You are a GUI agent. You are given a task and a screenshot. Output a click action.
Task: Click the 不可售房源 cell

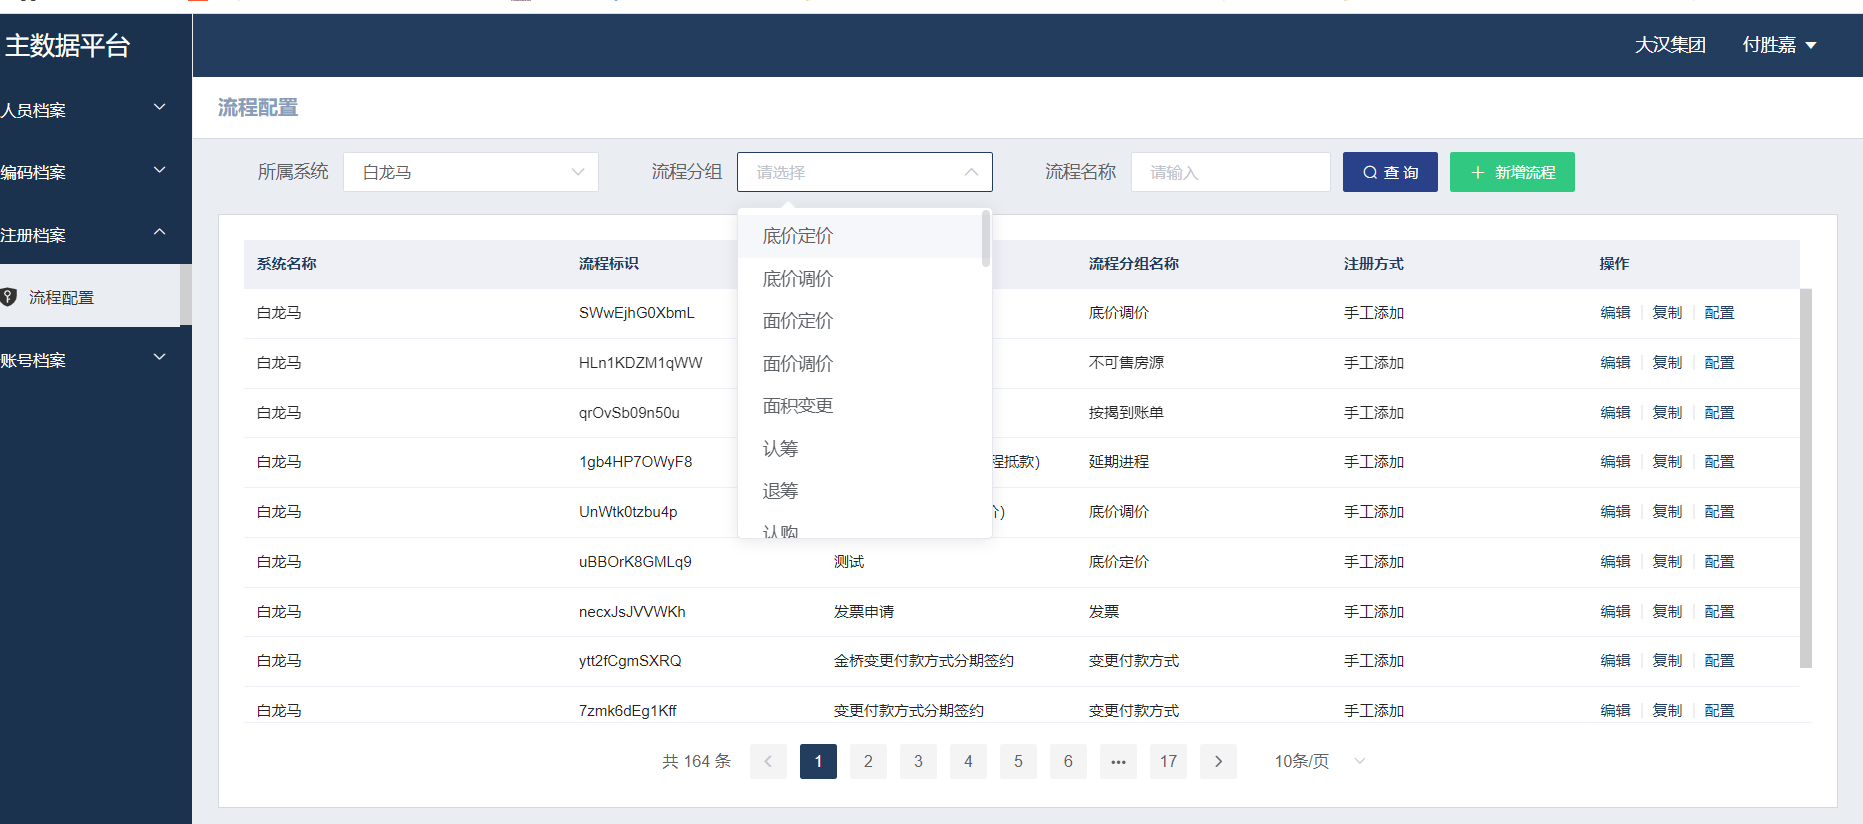tap(1126, 363)
